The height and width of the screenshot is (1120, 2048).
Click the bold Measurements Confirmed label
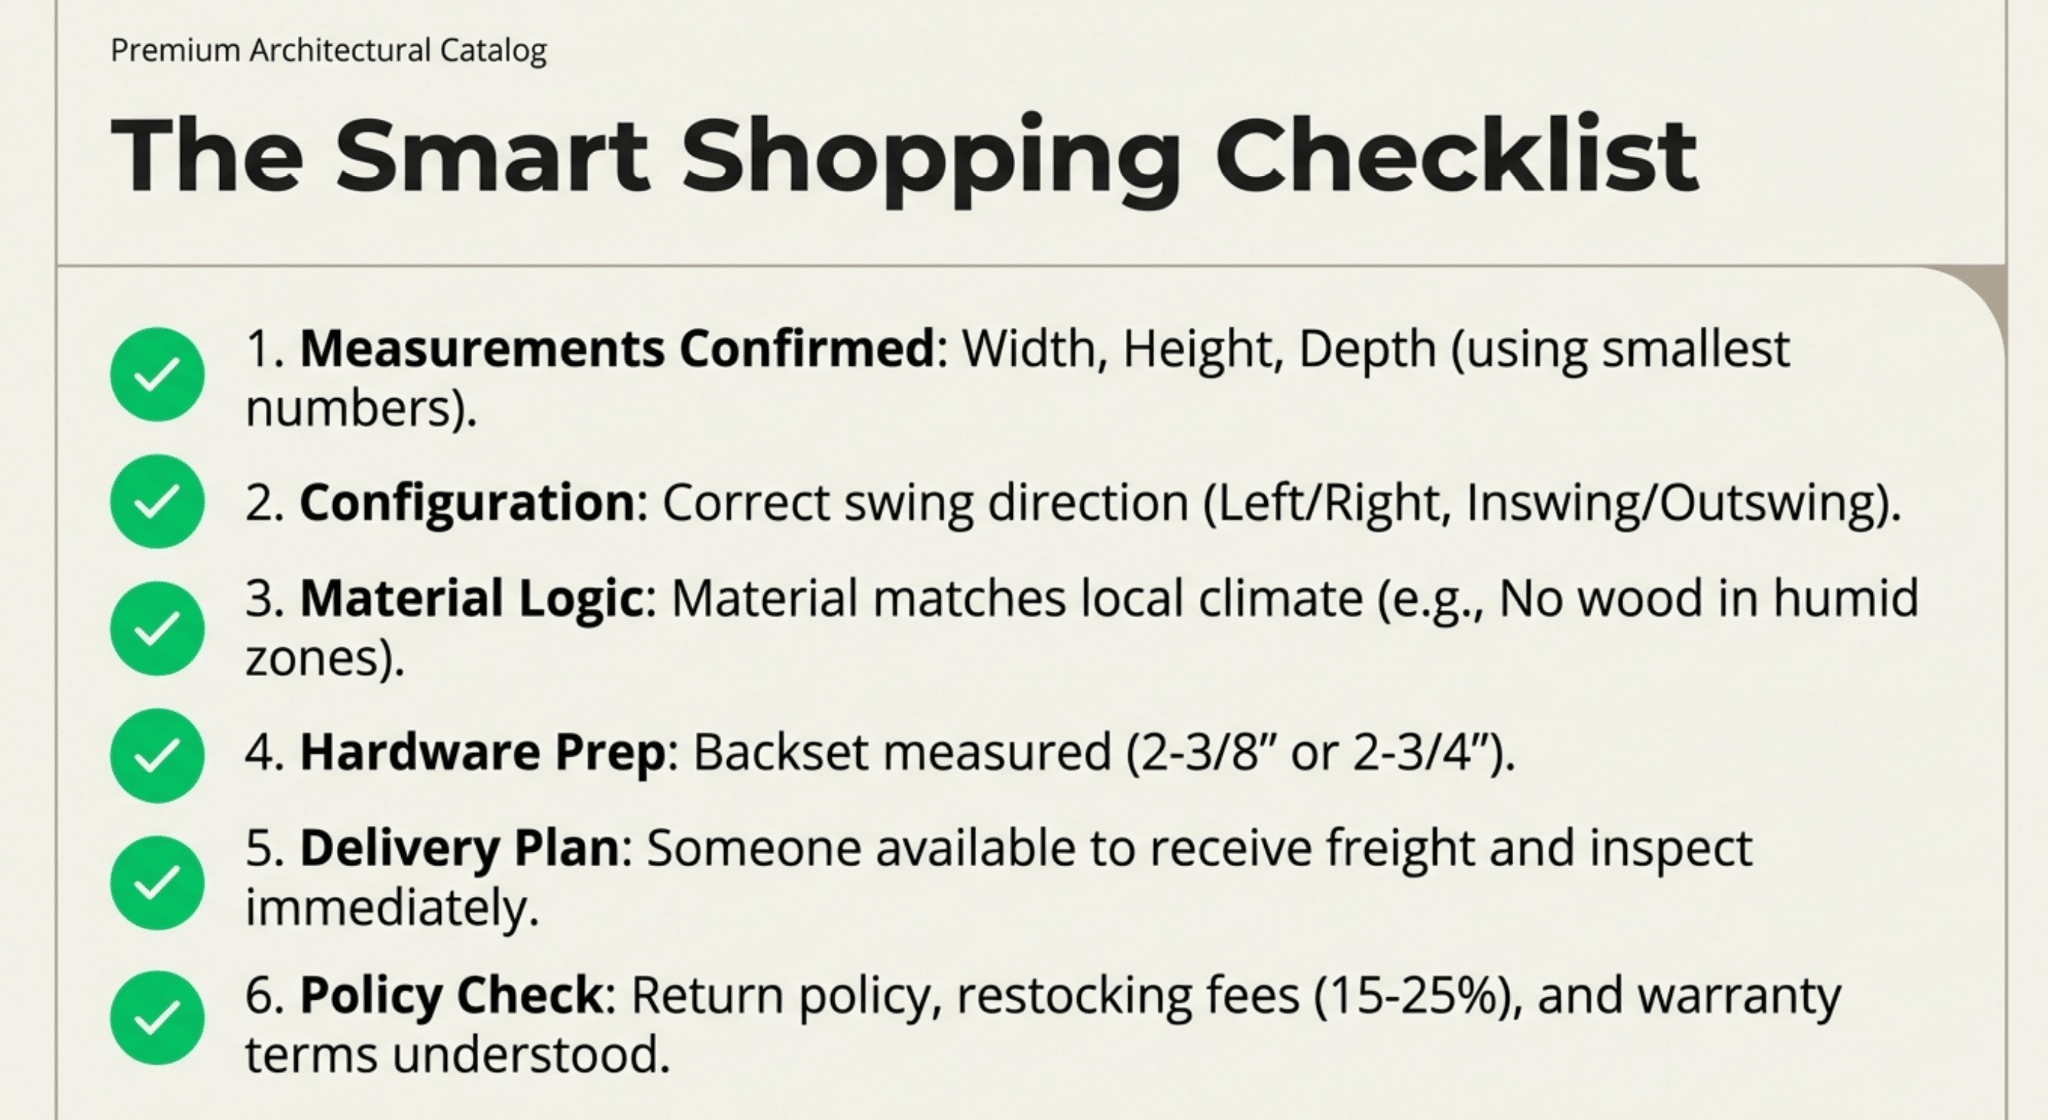(617, 349)
